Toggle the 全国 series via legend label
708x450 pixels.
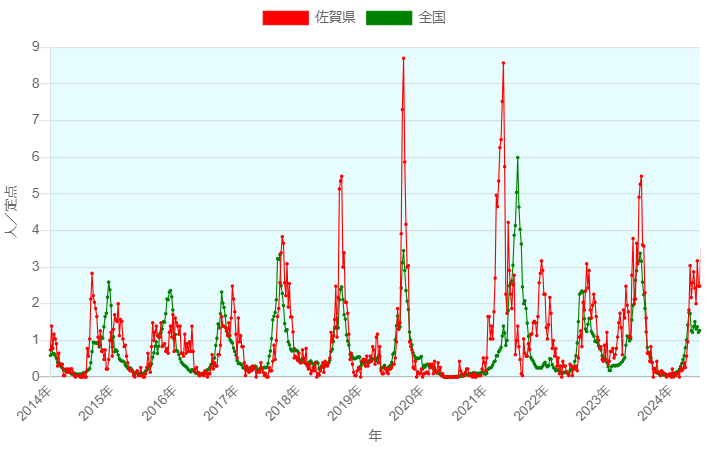coord(432,17)
